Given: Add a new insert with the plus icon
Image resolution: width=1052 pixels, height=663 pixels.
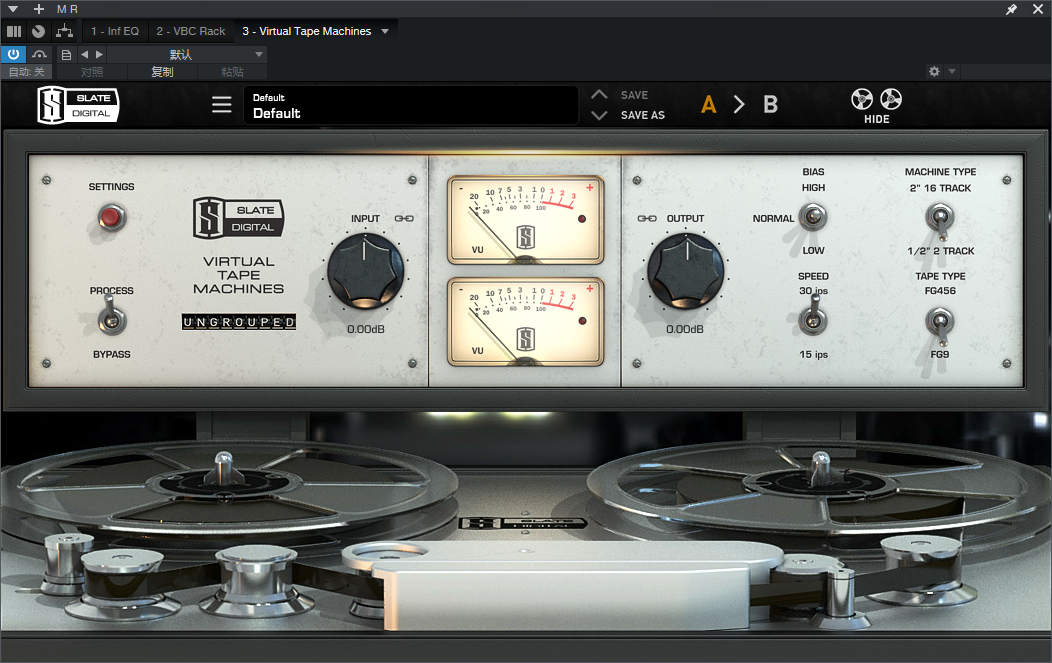Looking at the screenshot, I should click(39, 9).
